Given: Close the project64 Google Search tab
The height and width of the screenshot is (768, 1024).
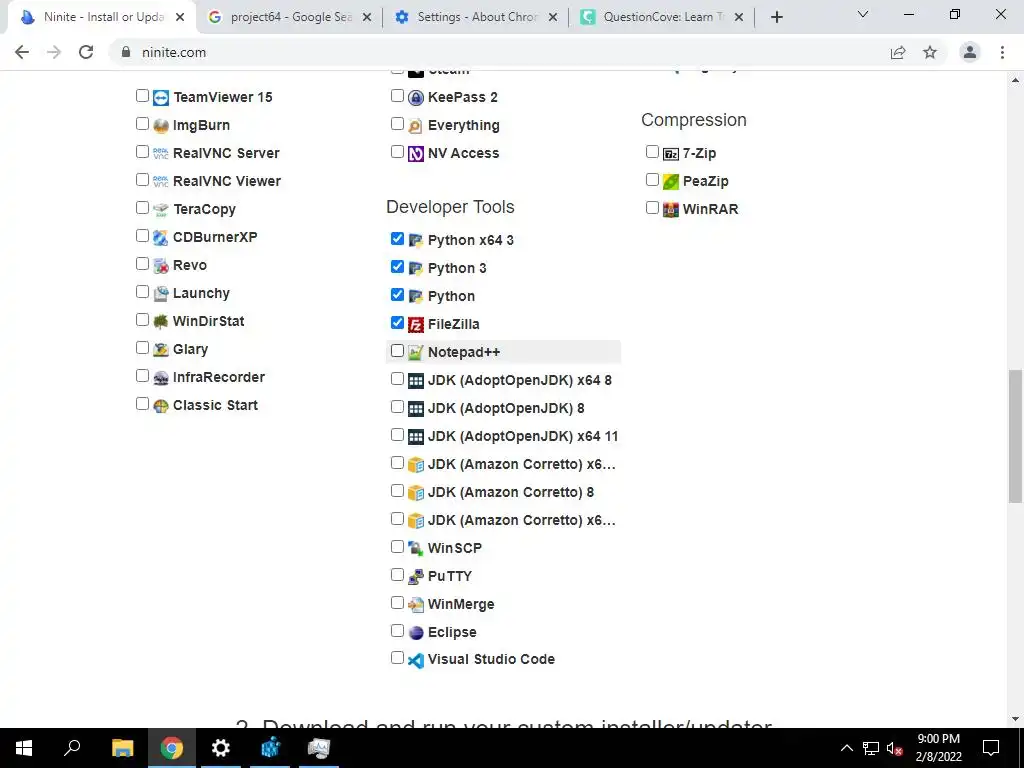Looking at the screenshot, I should (367, 18).
